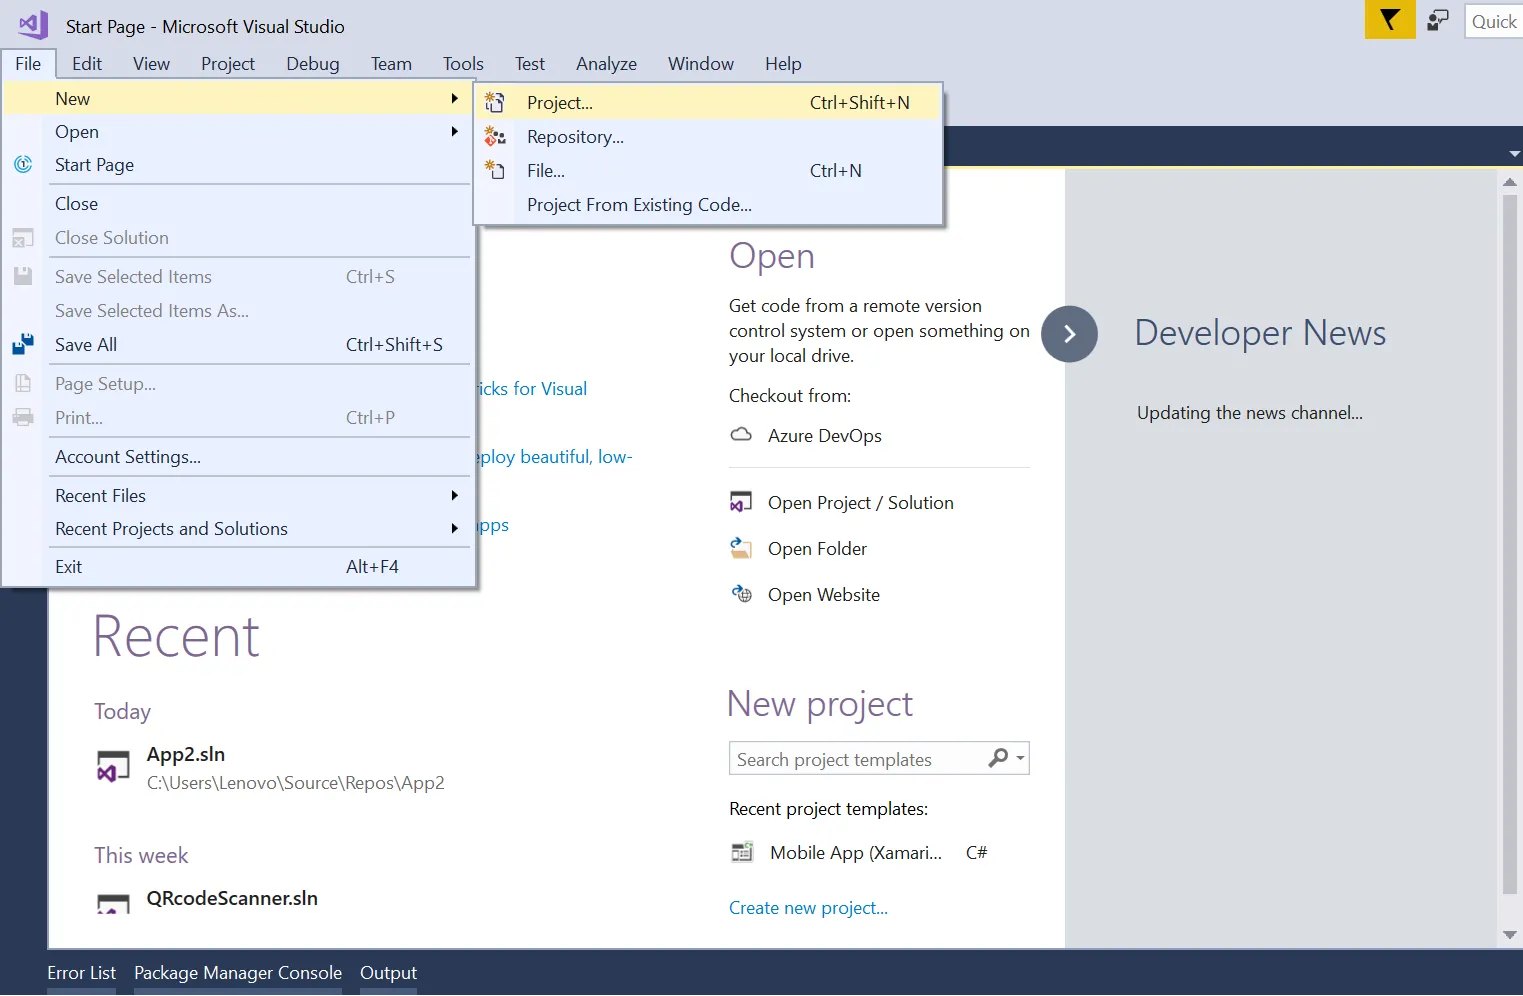Switch to Package Manager Console tab
Screen dimensions: 1523x996
coord(238,972)
